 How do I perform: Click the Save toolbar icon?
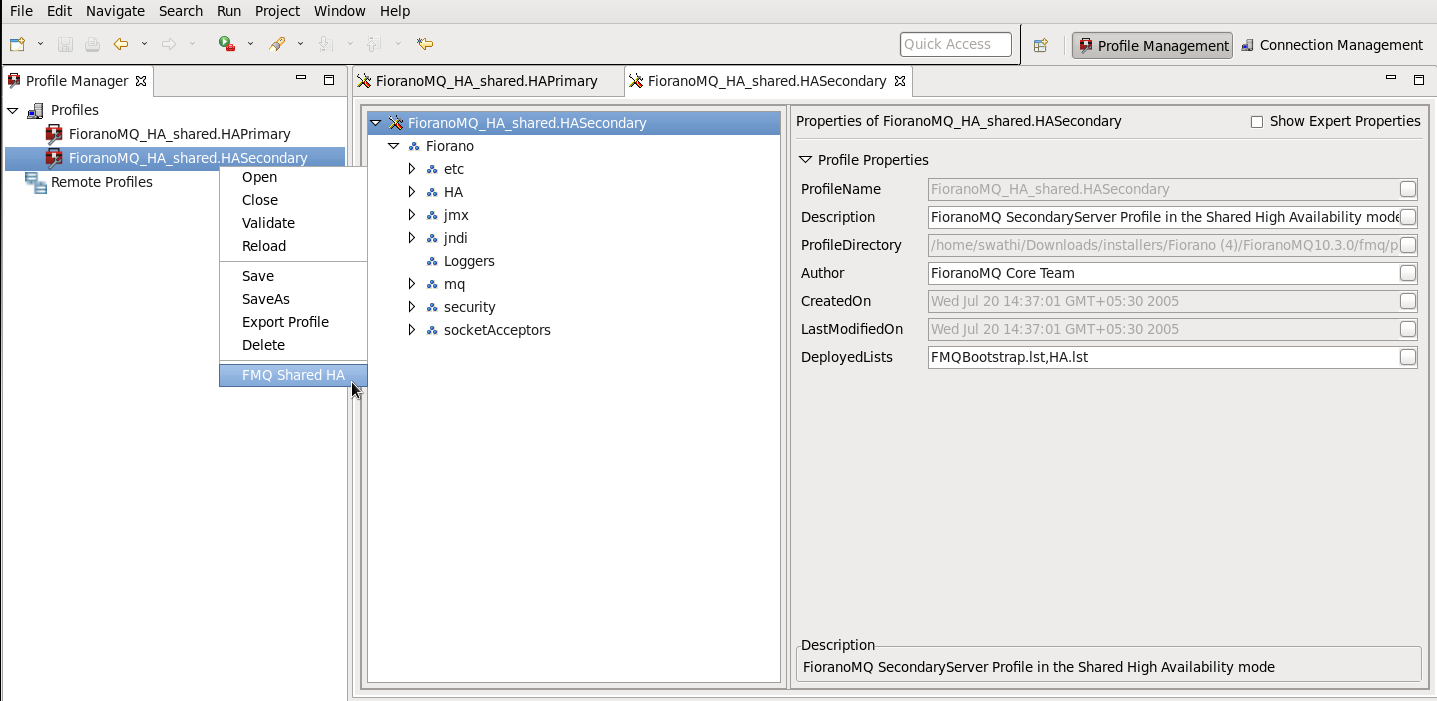coord(65,44)
